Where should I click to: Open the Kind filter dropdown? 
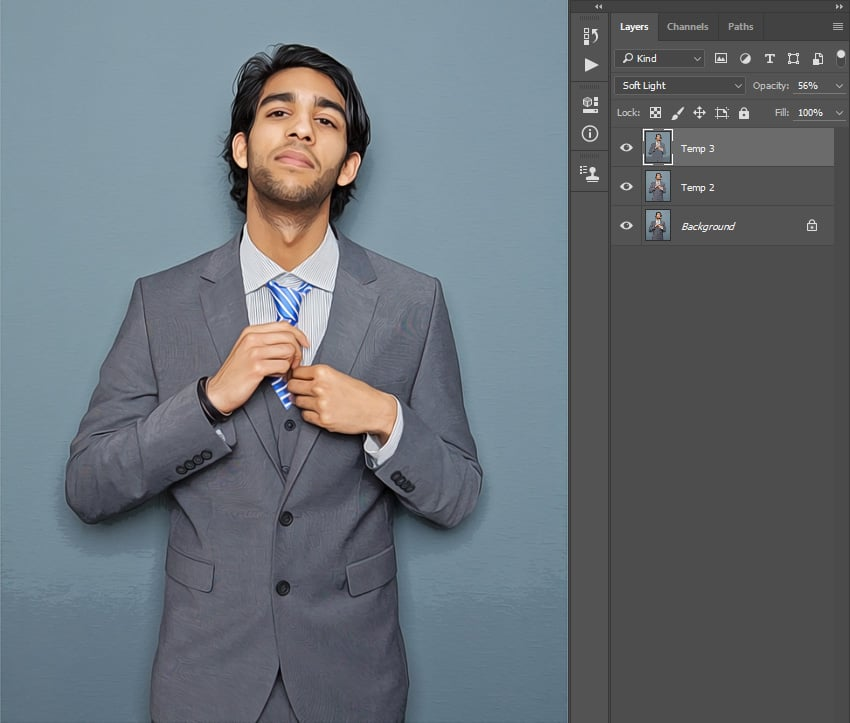(659, 59)
